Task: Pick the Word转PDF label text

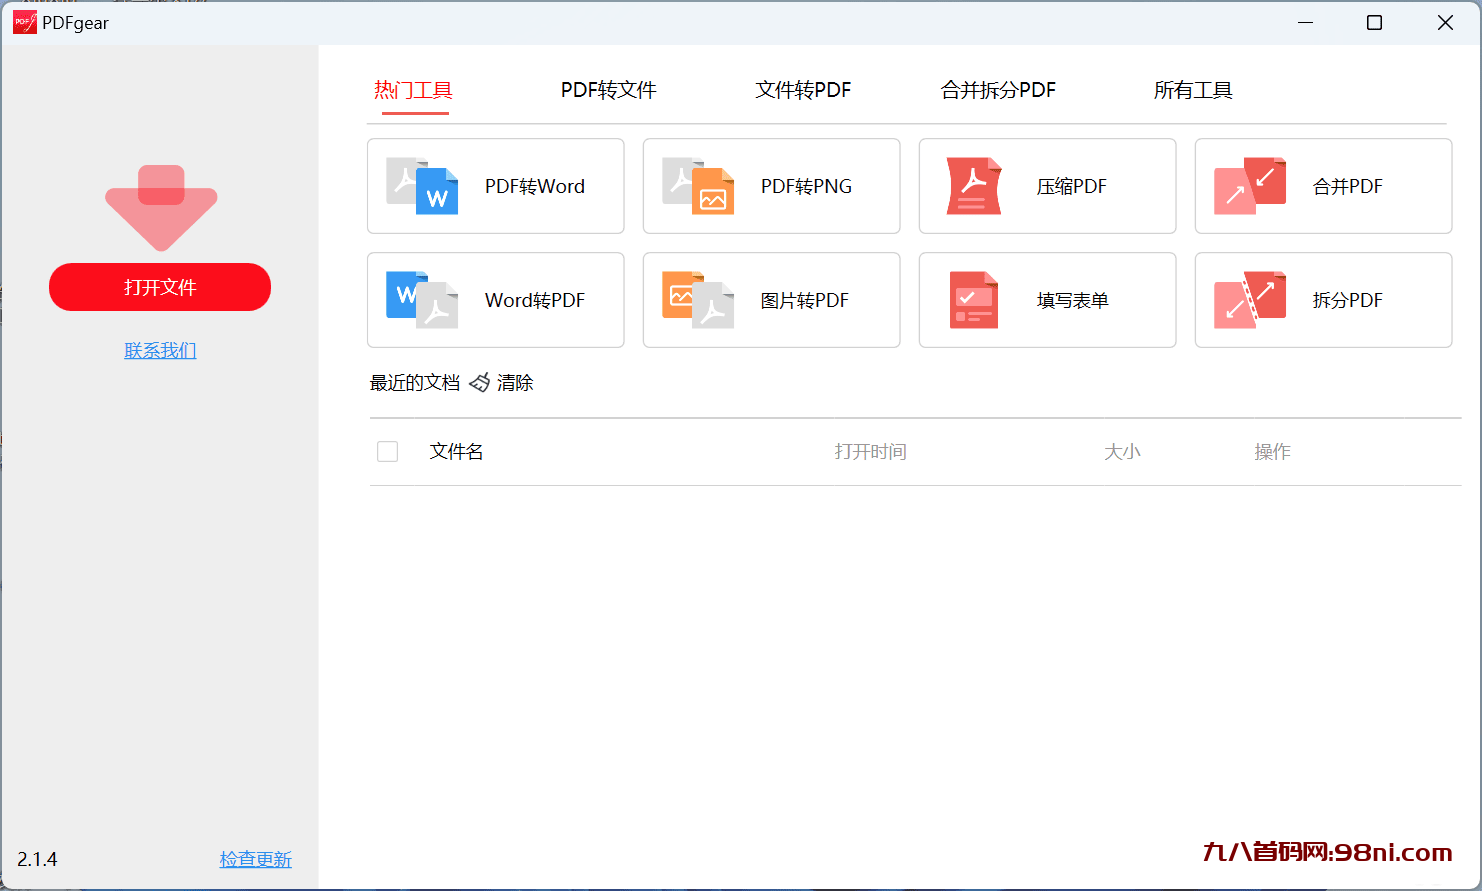Action: (535, 300)
